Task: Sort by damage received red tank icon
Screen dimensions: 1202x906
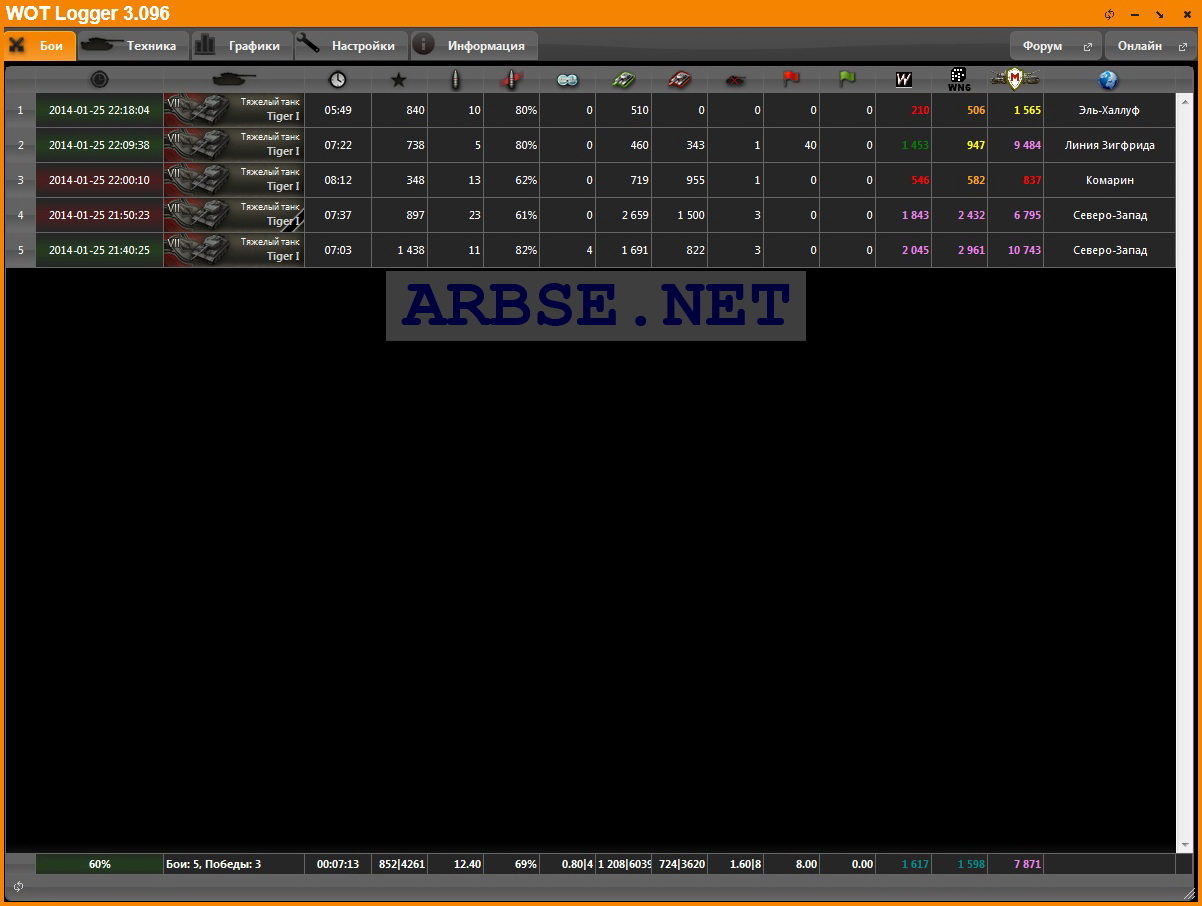Action: (680, 79)
